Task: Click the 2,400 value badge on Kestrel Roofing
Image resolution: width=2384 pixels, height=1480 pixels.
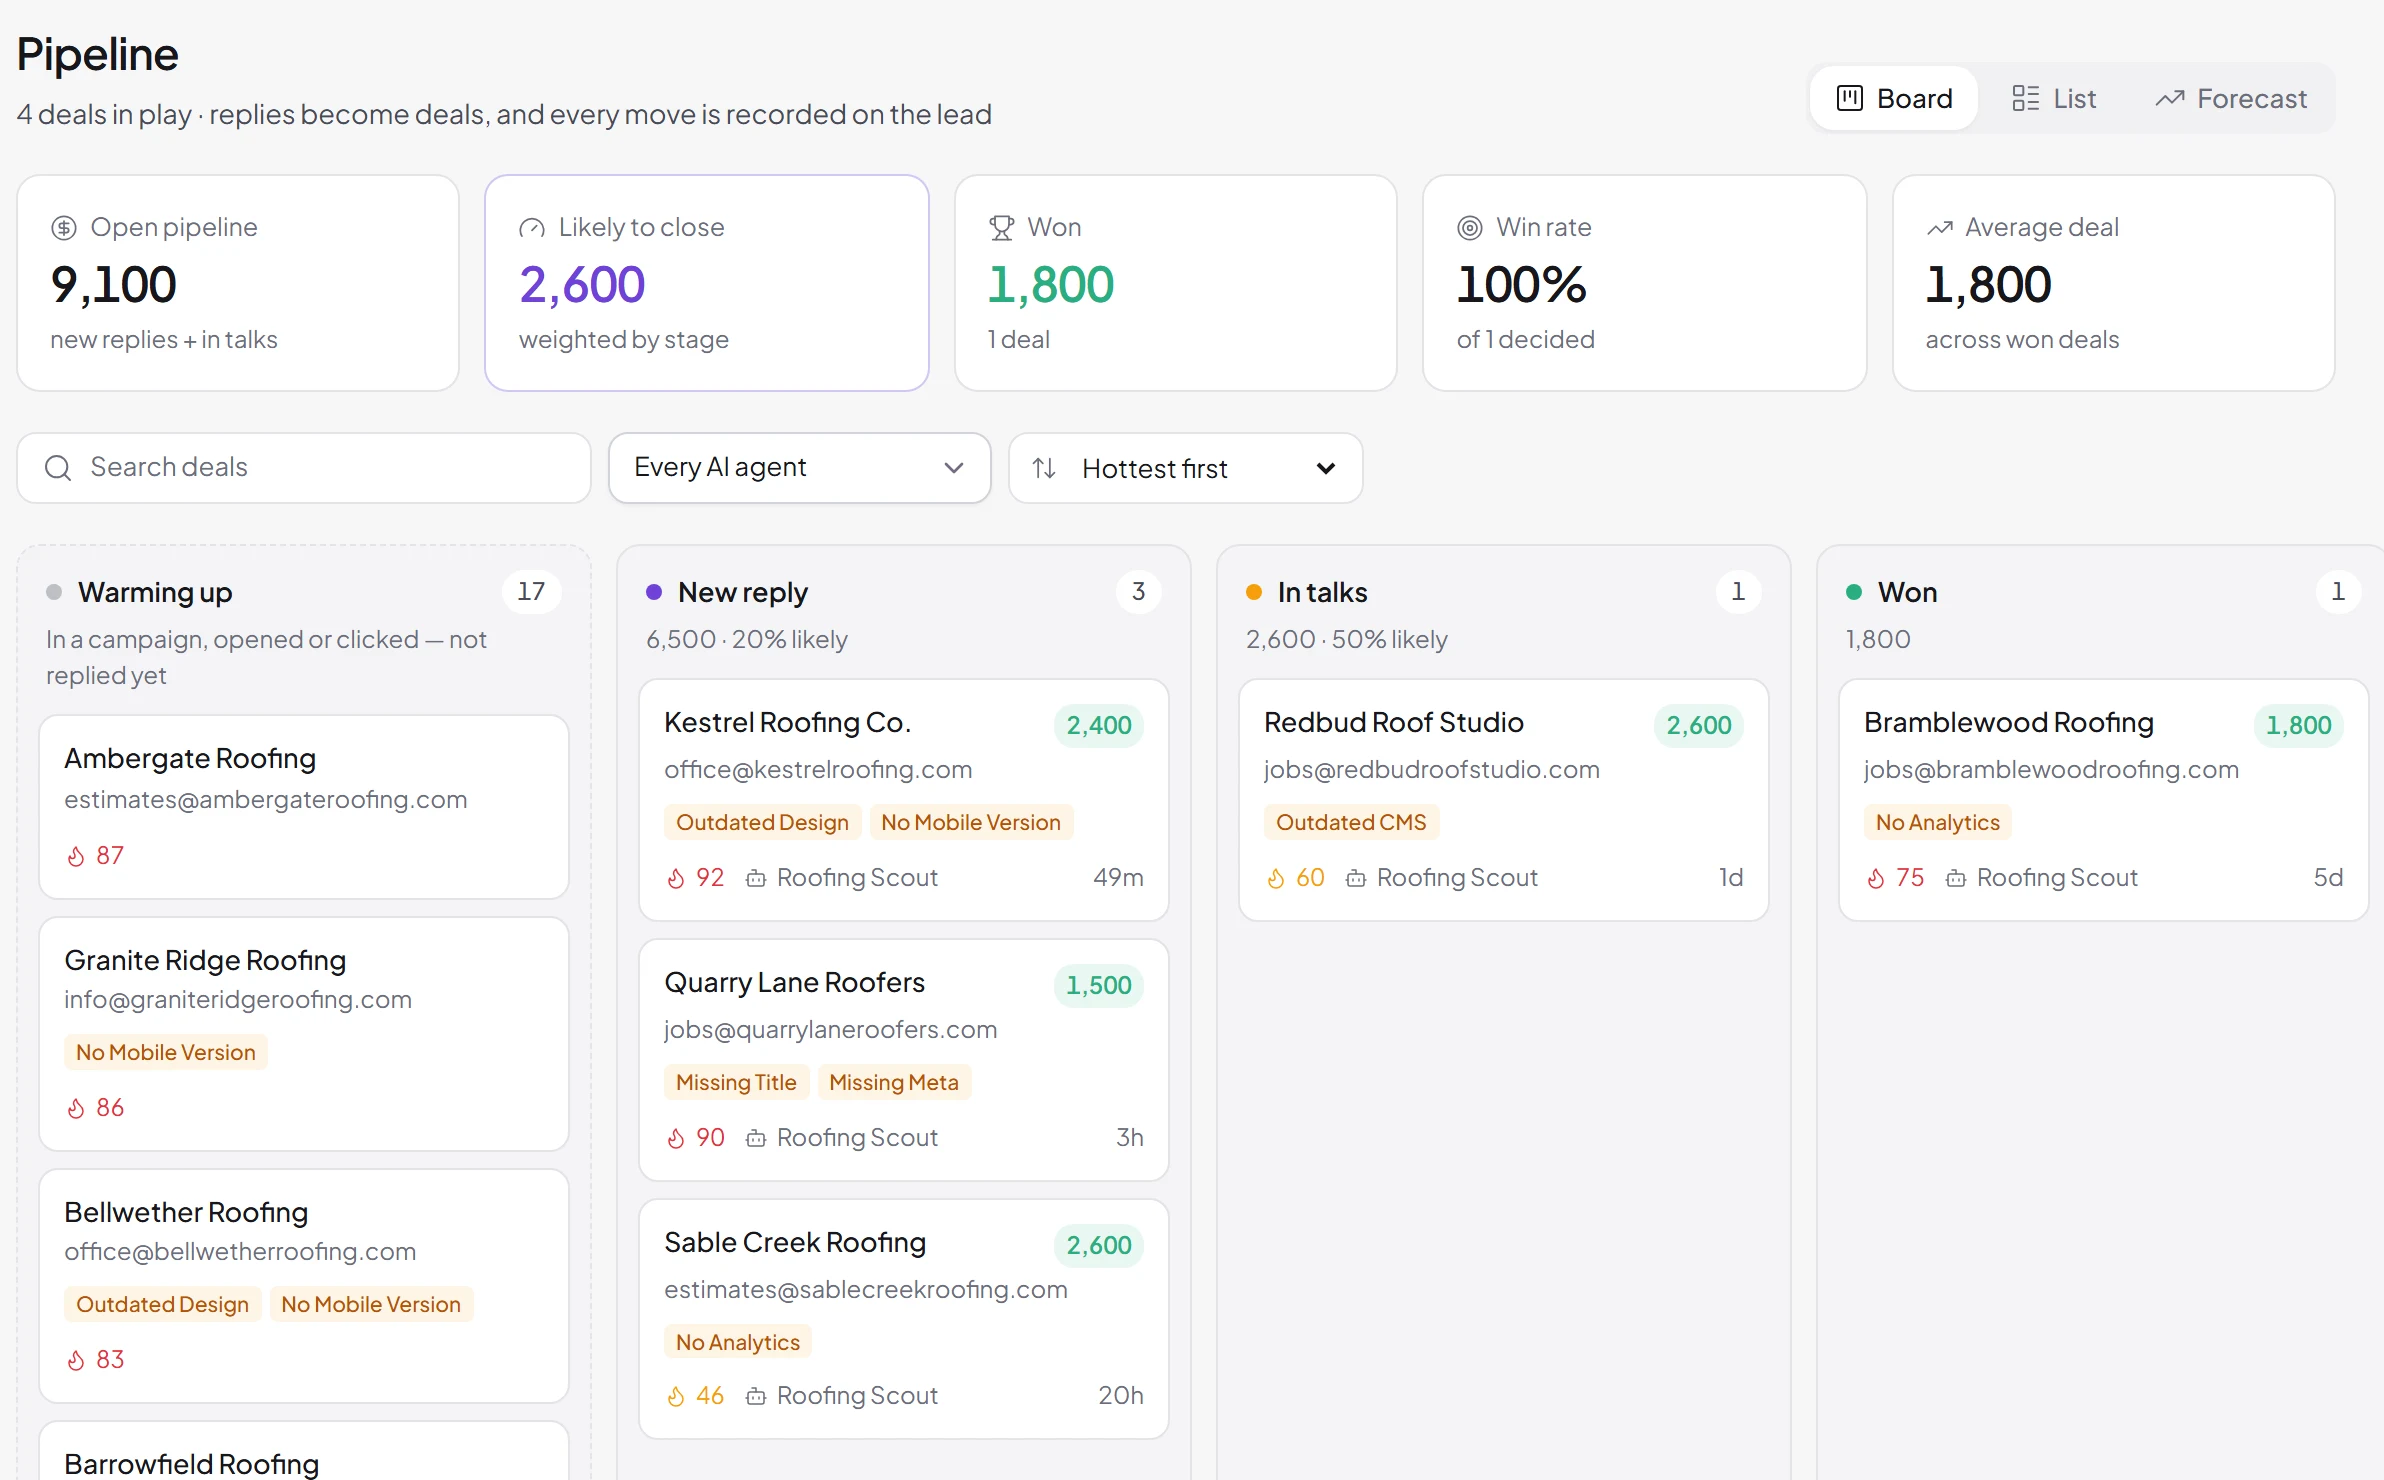Action: (x=1098, y=725)
